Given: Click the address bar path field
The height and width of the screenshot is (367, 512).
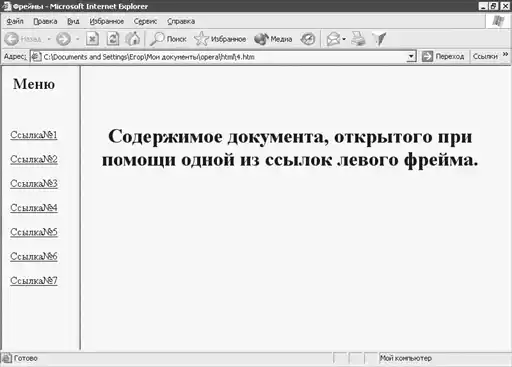Looking at the screenshot, I should point(224,57).
